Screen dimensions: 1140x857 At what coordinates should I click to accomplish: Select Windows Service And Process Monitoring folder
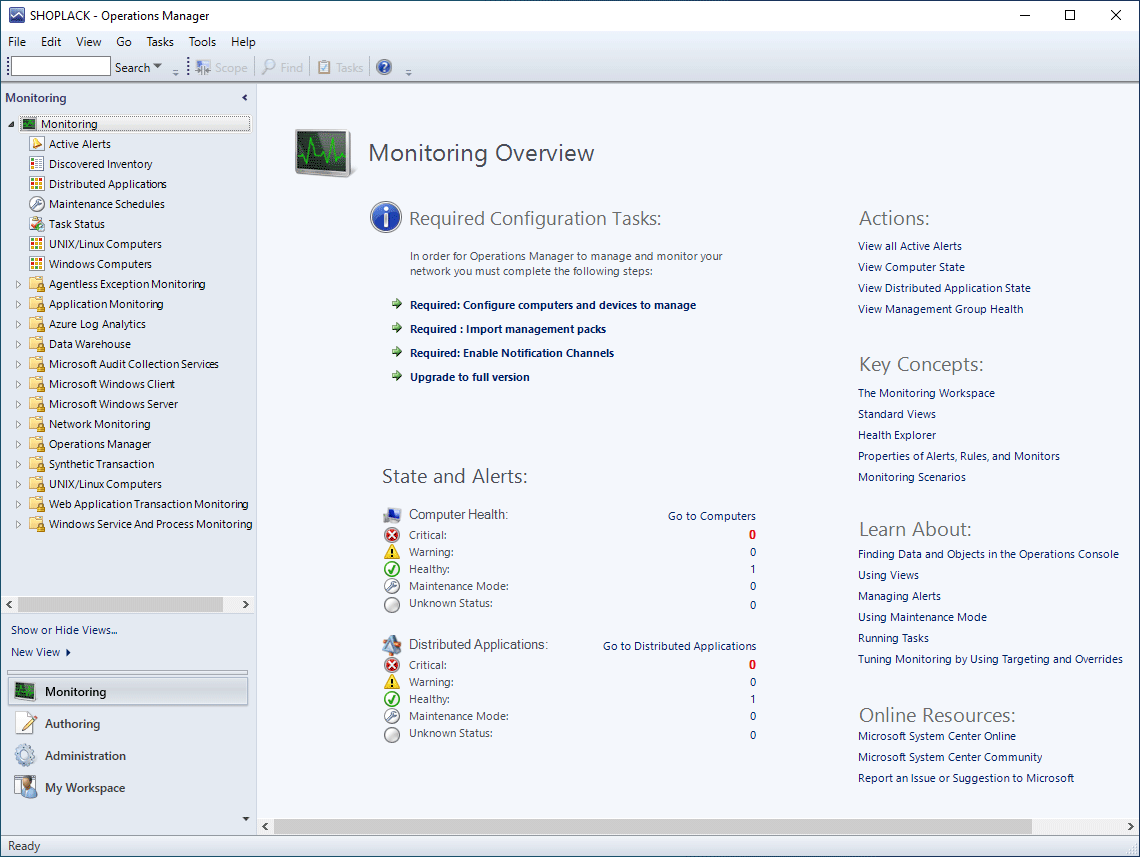150,524
